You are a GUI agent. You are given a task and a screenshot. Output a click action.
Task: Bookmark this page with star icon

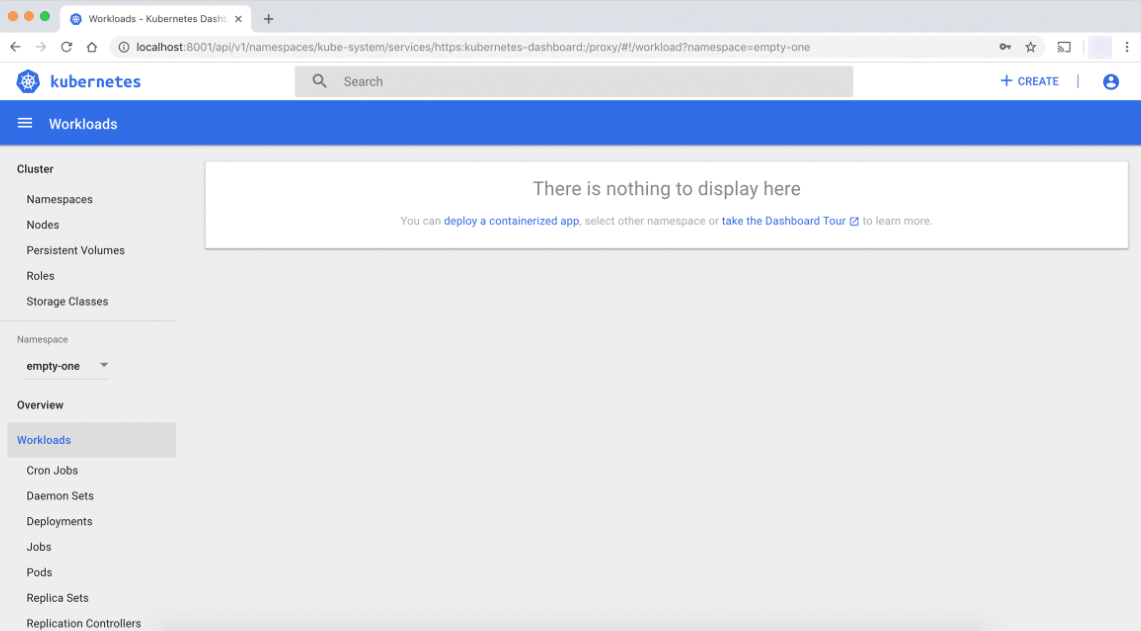(x=1030, y=47)
